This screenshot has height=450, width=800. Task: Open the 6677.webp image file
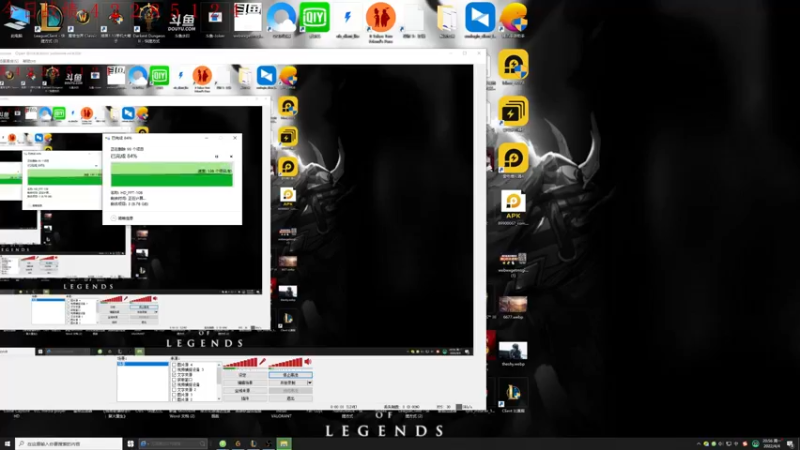pyautogui.click(x=513, y=307)
